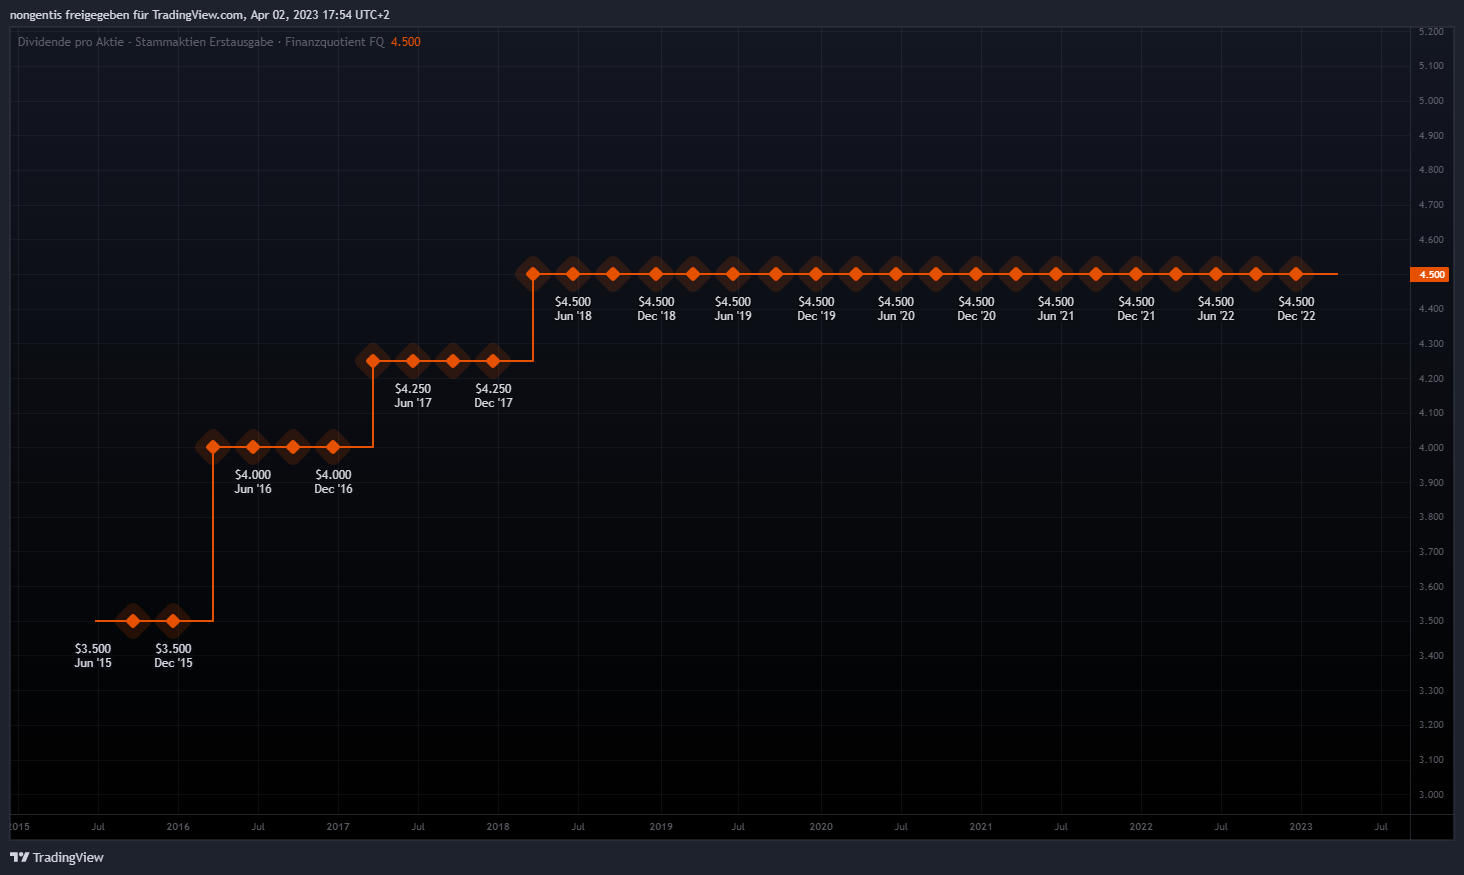
Task: Select the orange 4.500 value in the legend
Action: [405, 42]
